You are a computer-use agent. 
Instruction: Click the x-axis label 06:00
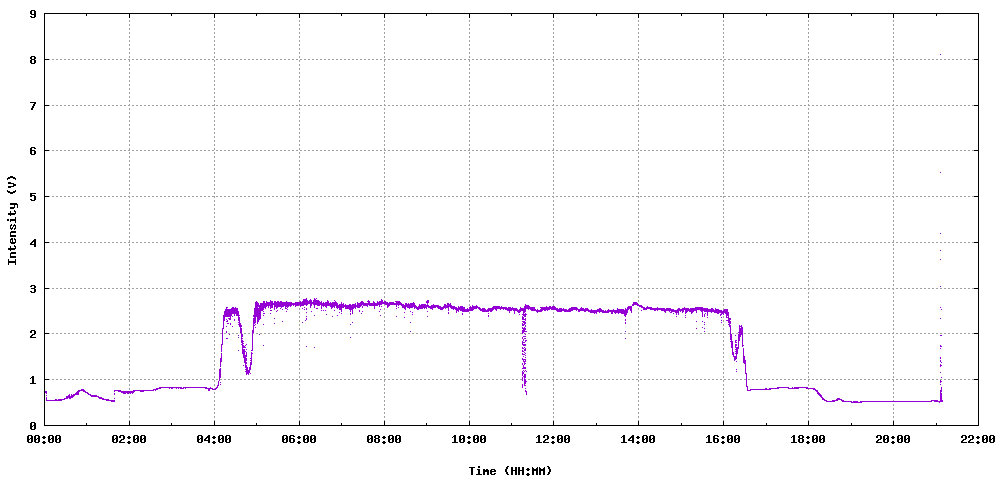pos(300,440)
